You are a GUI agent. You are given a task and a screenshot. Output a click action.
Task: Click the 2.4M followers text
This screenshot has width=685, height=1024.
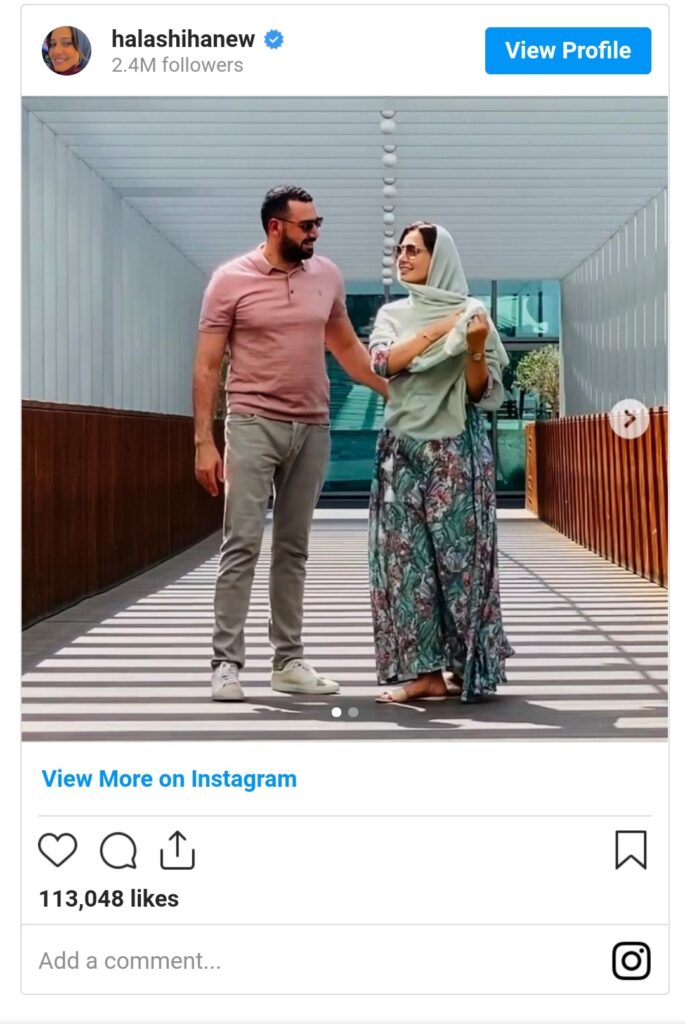pos(177,65)
